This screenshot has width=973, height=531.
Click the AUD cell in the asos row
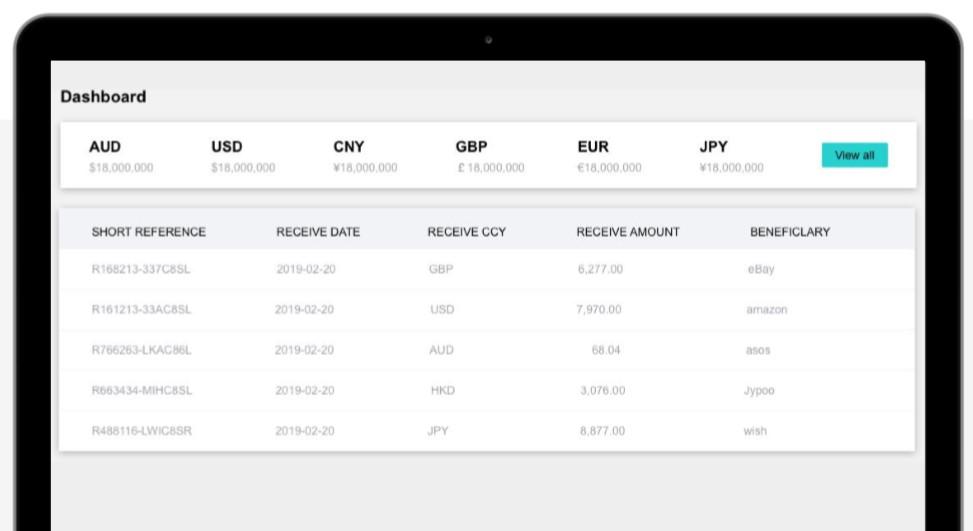pos(441,350)
